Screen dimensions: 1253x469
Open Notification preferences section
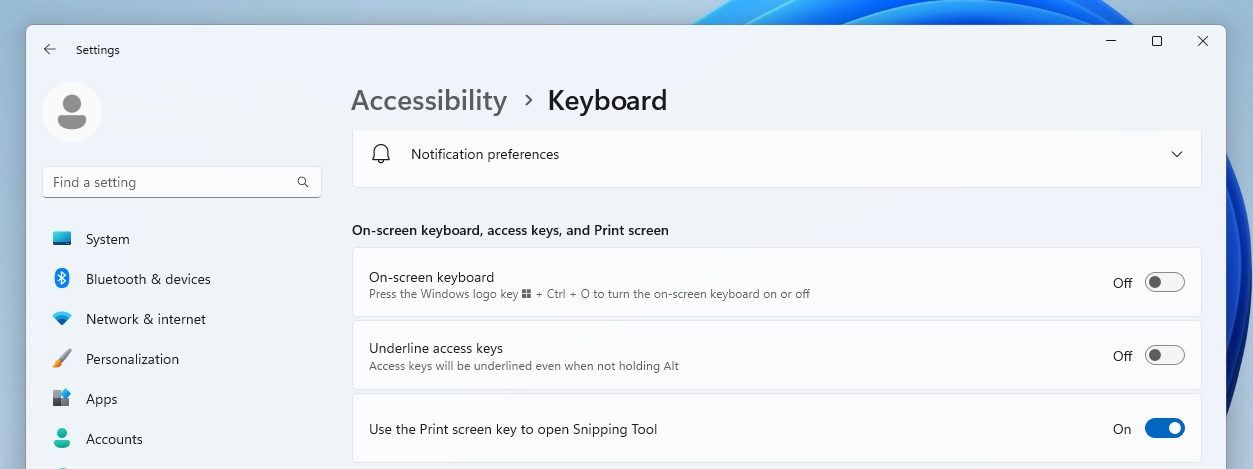tap(485, 154)
